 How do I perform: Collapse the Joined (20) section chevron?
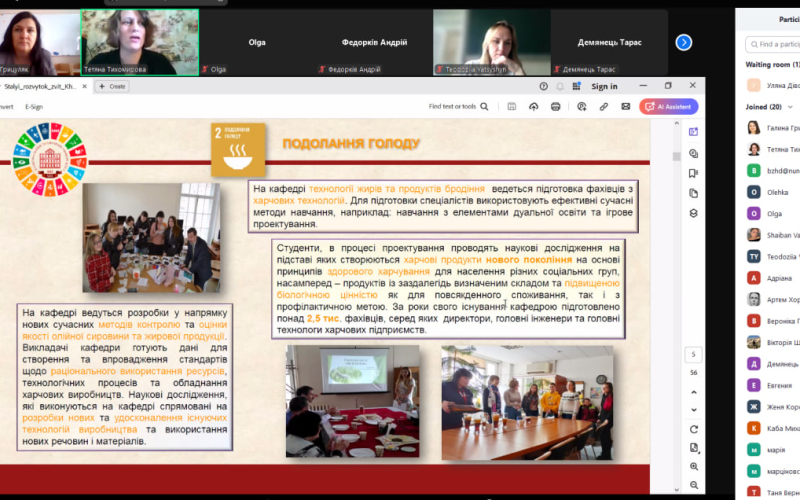tap(790, 107)
